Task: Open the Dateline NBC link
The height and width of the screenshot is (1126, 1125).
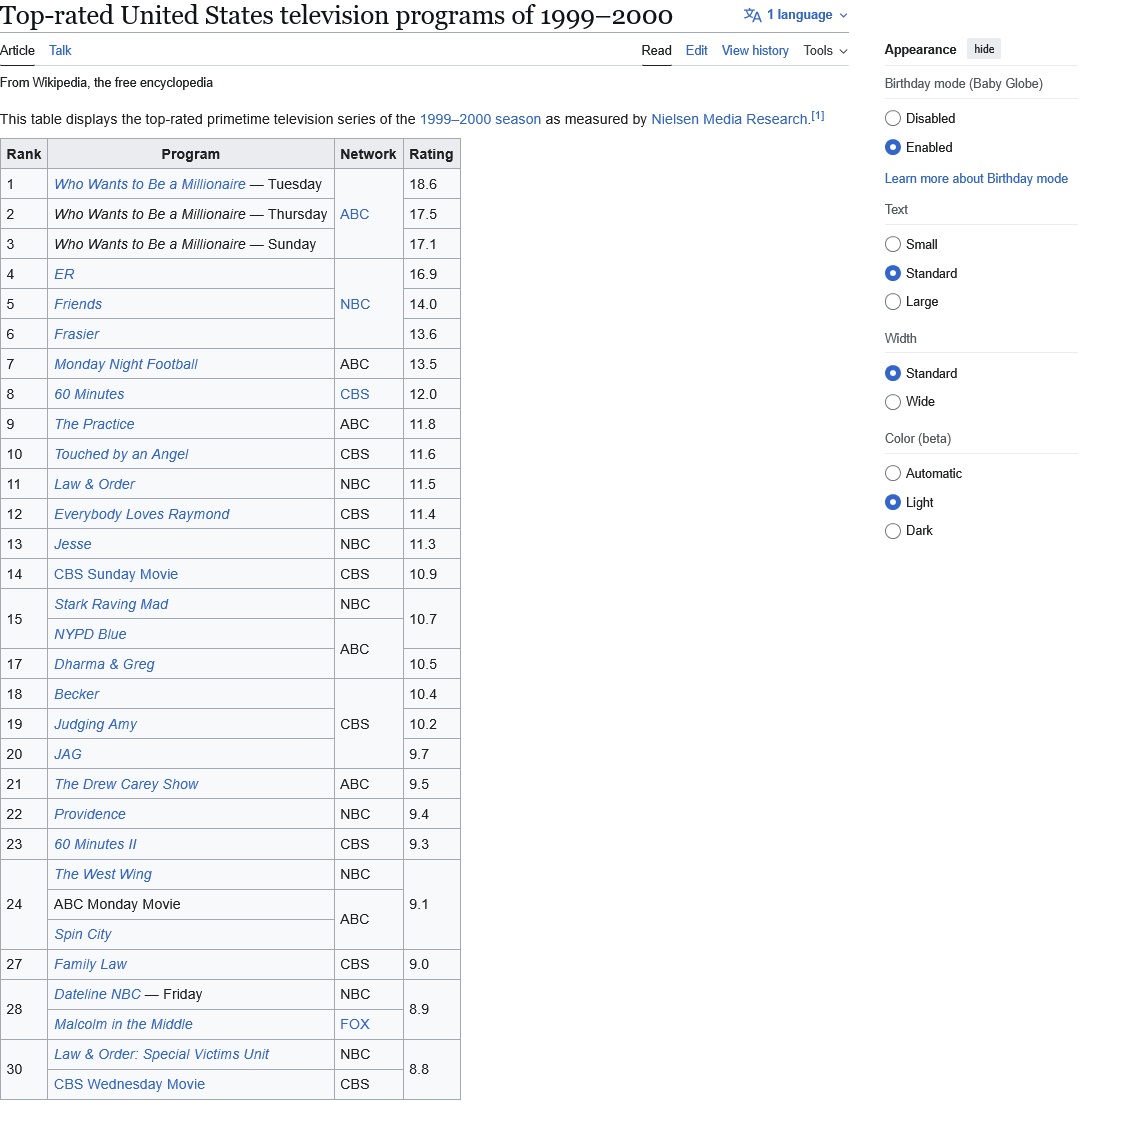Action: (x=98, y=995)
